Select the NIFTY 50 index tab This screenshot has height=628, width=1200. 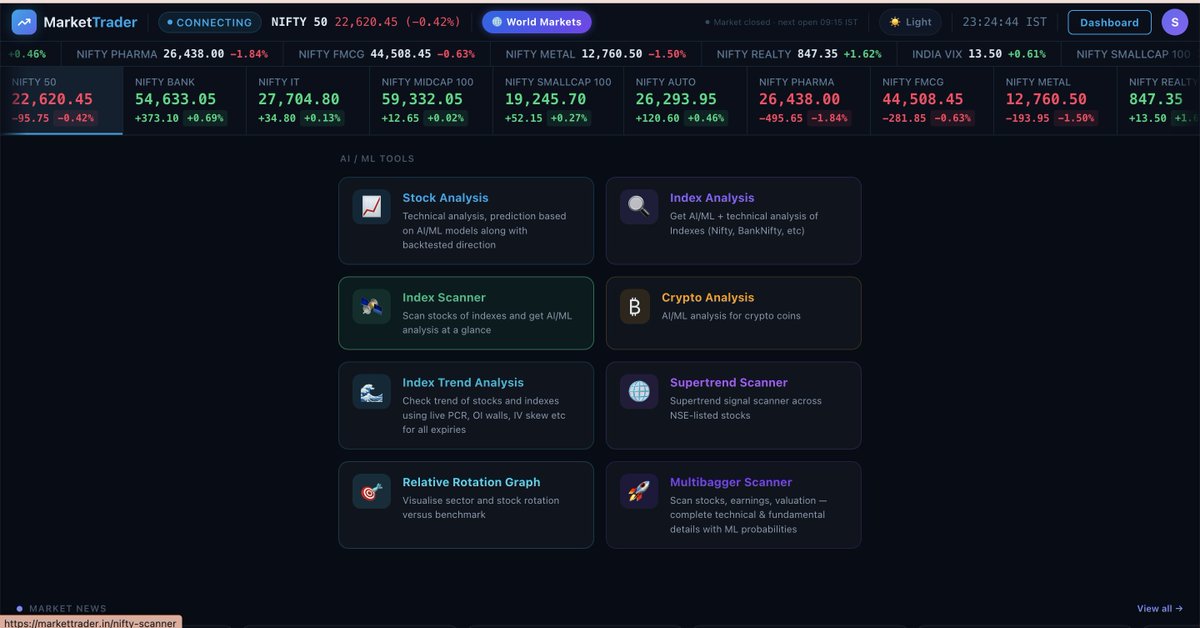pyautogui.click(x=61, y=100)
